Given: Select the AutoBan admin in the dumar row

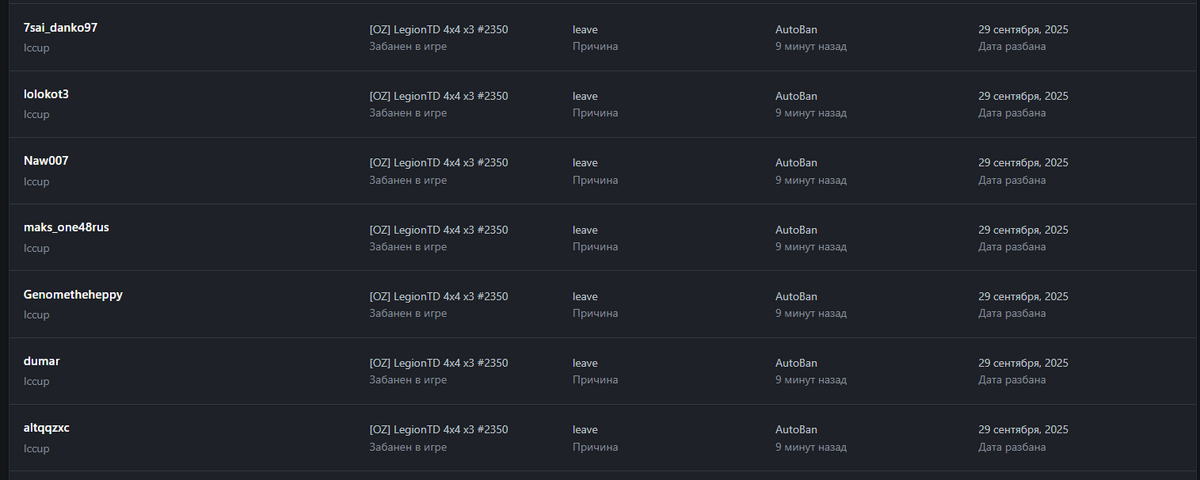Looking at the screenshot, I should [796, 363].
